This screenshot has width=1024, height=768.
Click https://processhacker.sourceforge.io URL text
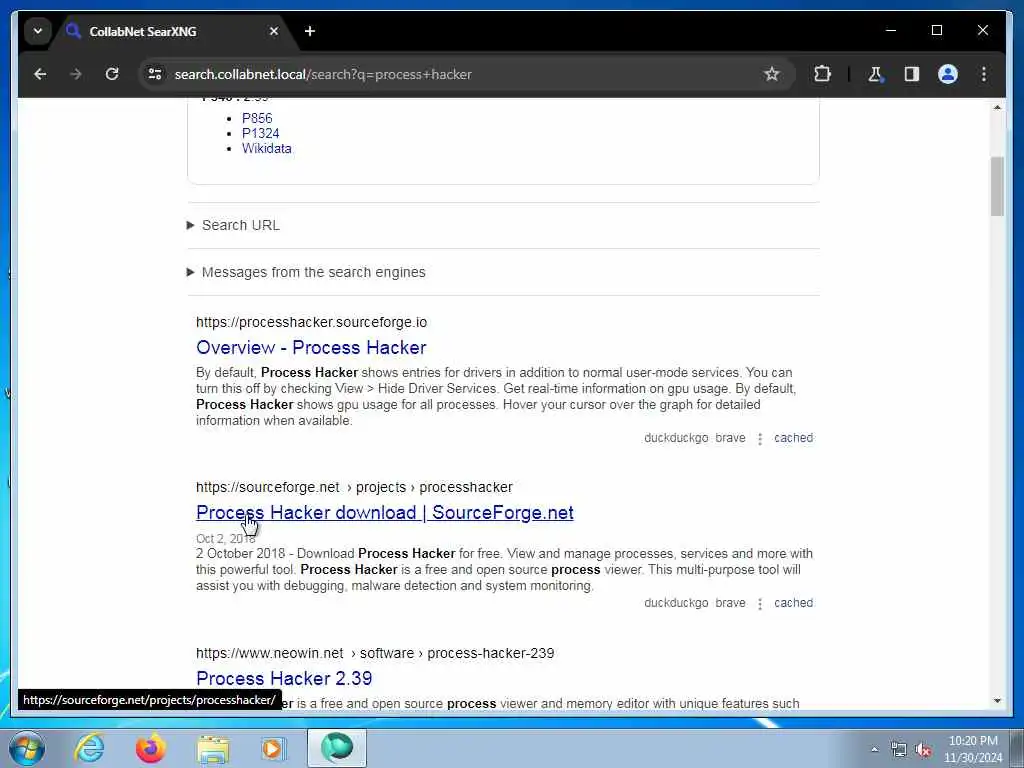click(312, 323)
